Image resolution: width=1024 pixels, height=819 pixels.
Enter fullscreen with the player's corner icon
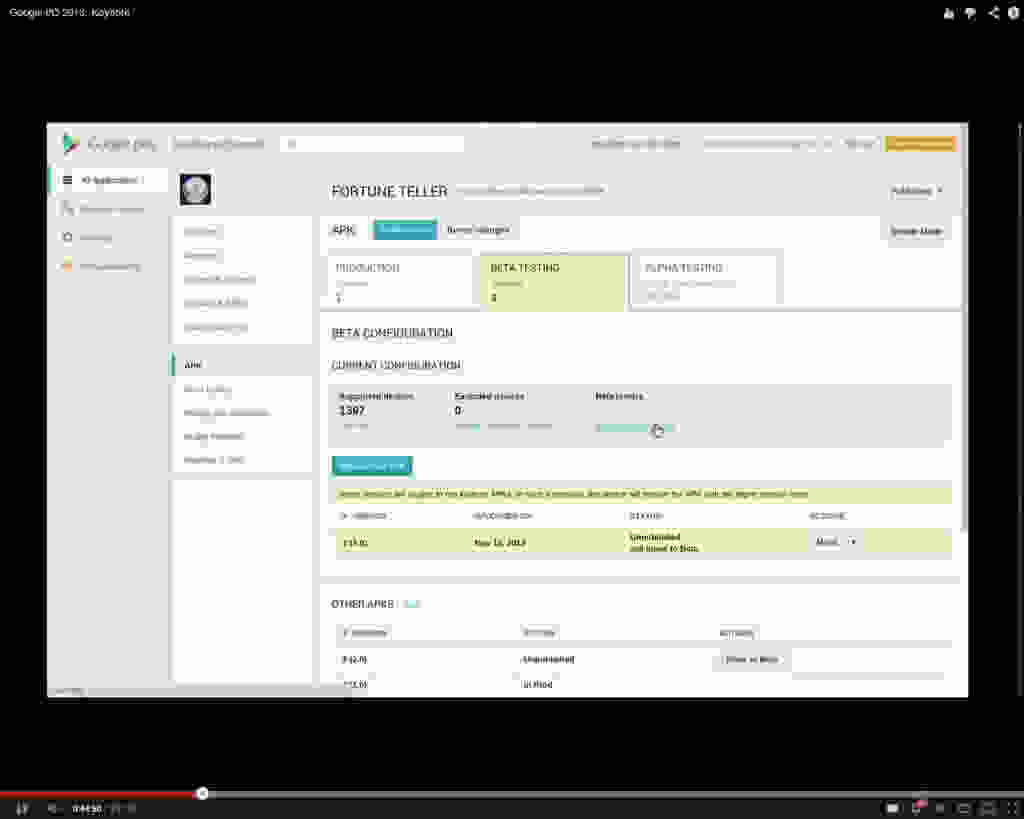(1013, 809)
